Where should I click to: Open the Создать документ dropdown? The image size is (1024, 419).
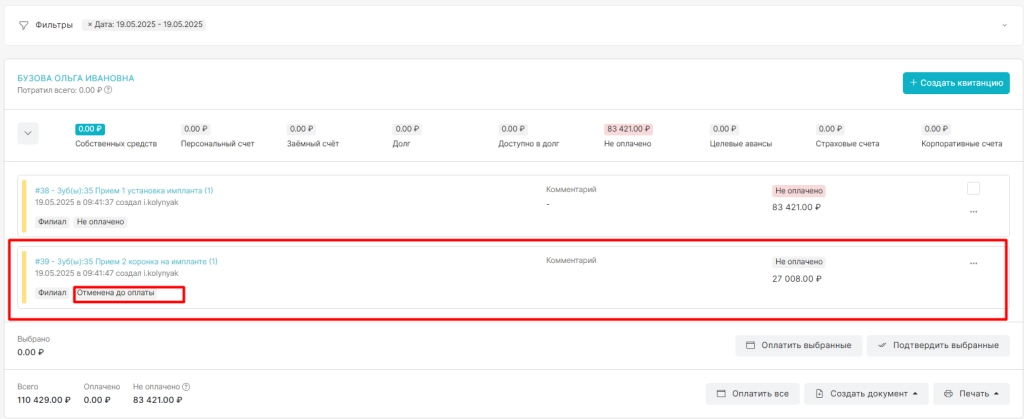867,394
